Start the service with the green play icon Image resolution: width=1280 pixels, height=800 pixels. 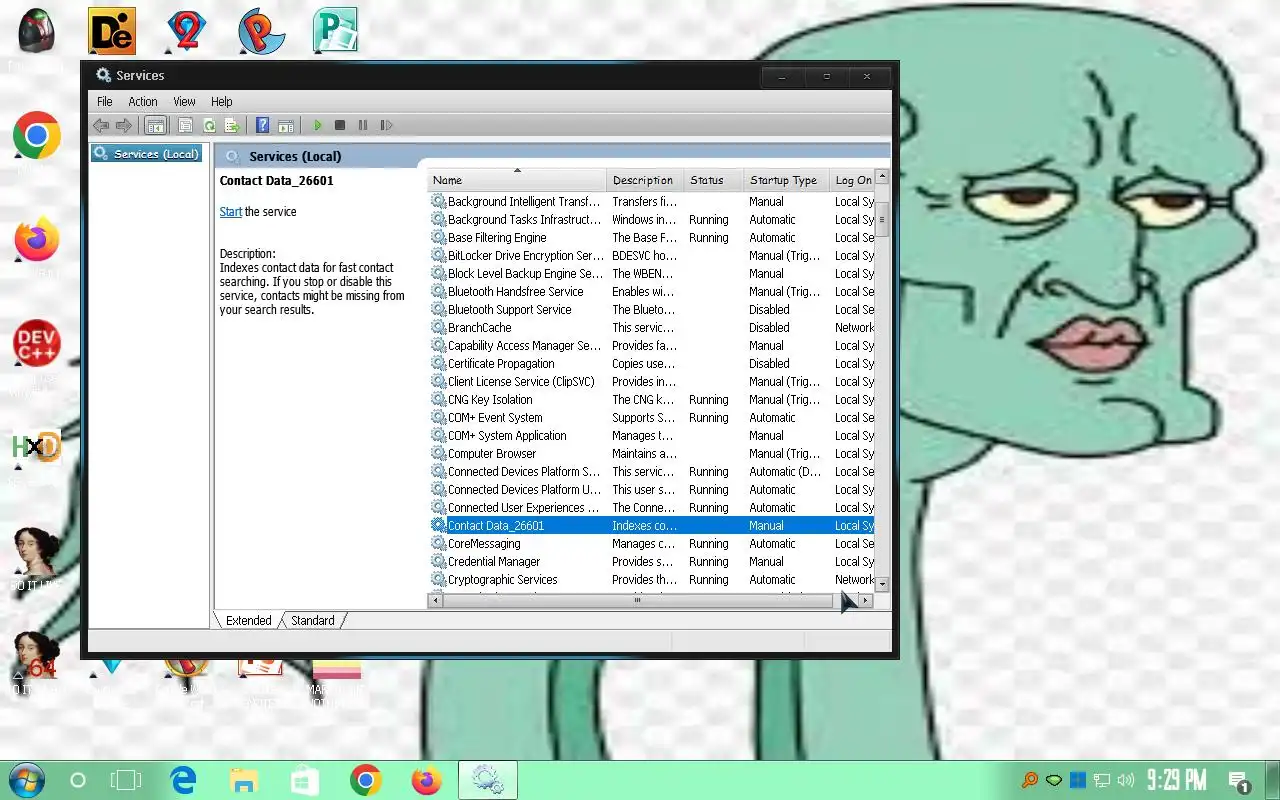coord(317,125)
